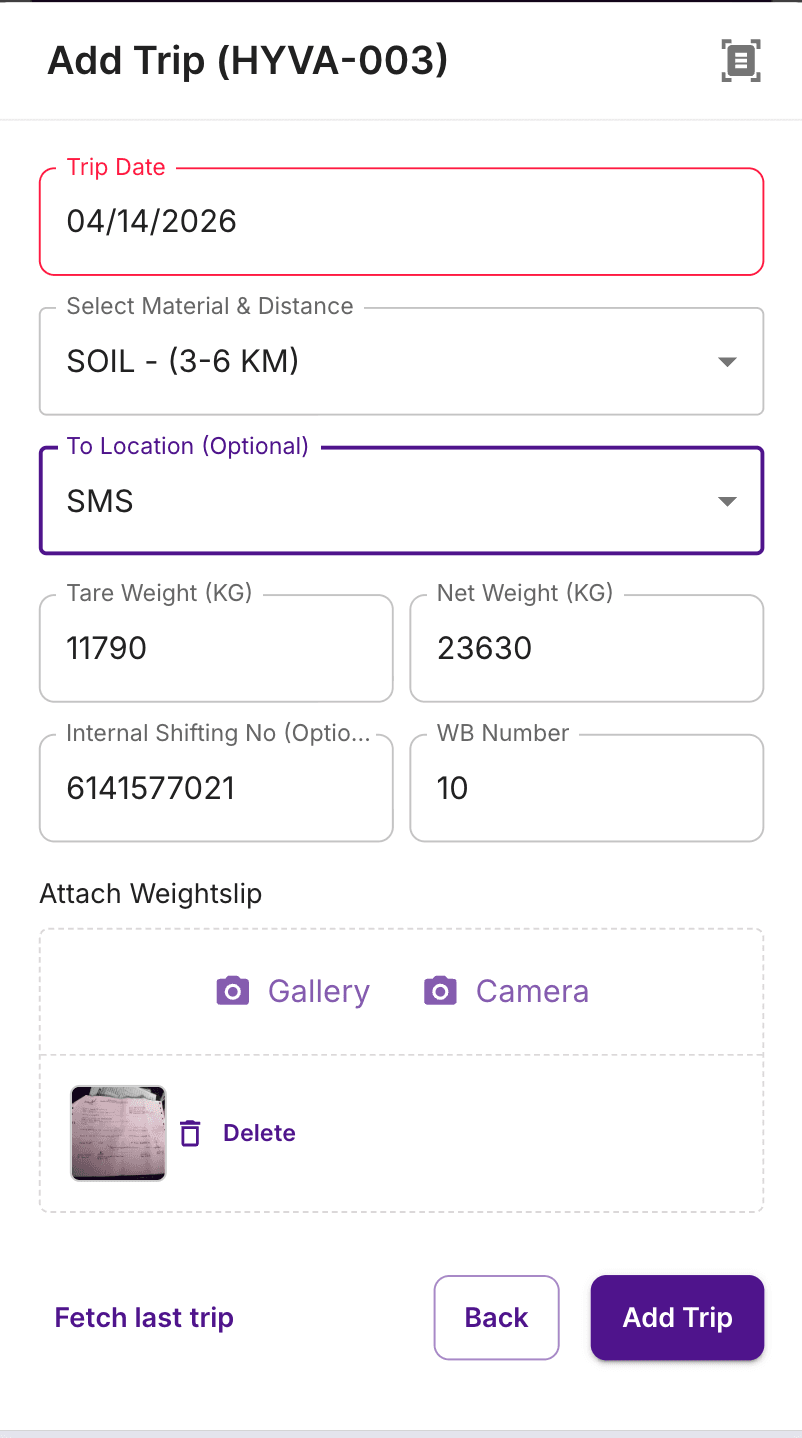The height and width of the screenshot is (1438, 802).
Task: Choose Gallery to attach weightslip
Action: (x=293, y=991)
